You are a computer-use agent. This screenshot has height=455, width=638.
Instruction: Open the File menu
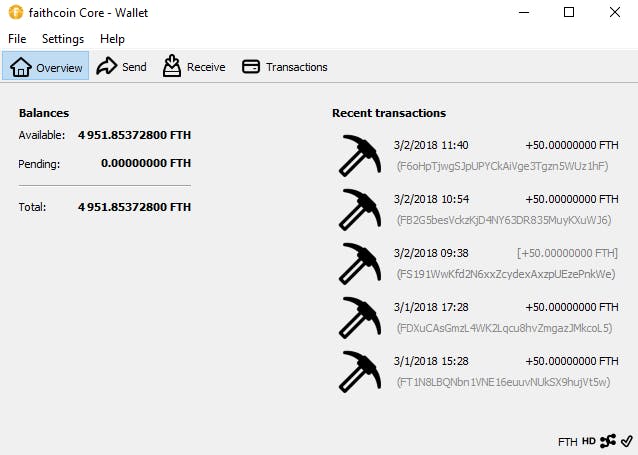tap(17, 39)
